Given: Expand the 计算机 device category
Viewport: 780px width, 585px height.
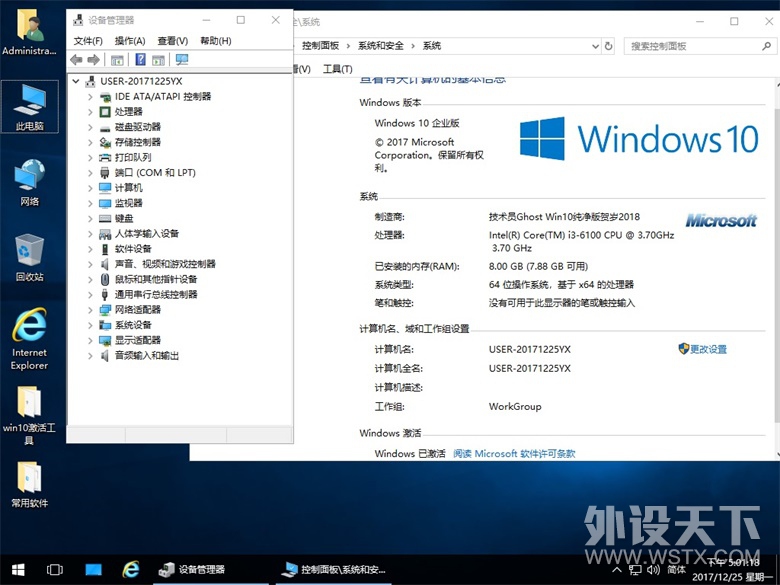Looking at the screenshot, I should [x=90, y=188].
